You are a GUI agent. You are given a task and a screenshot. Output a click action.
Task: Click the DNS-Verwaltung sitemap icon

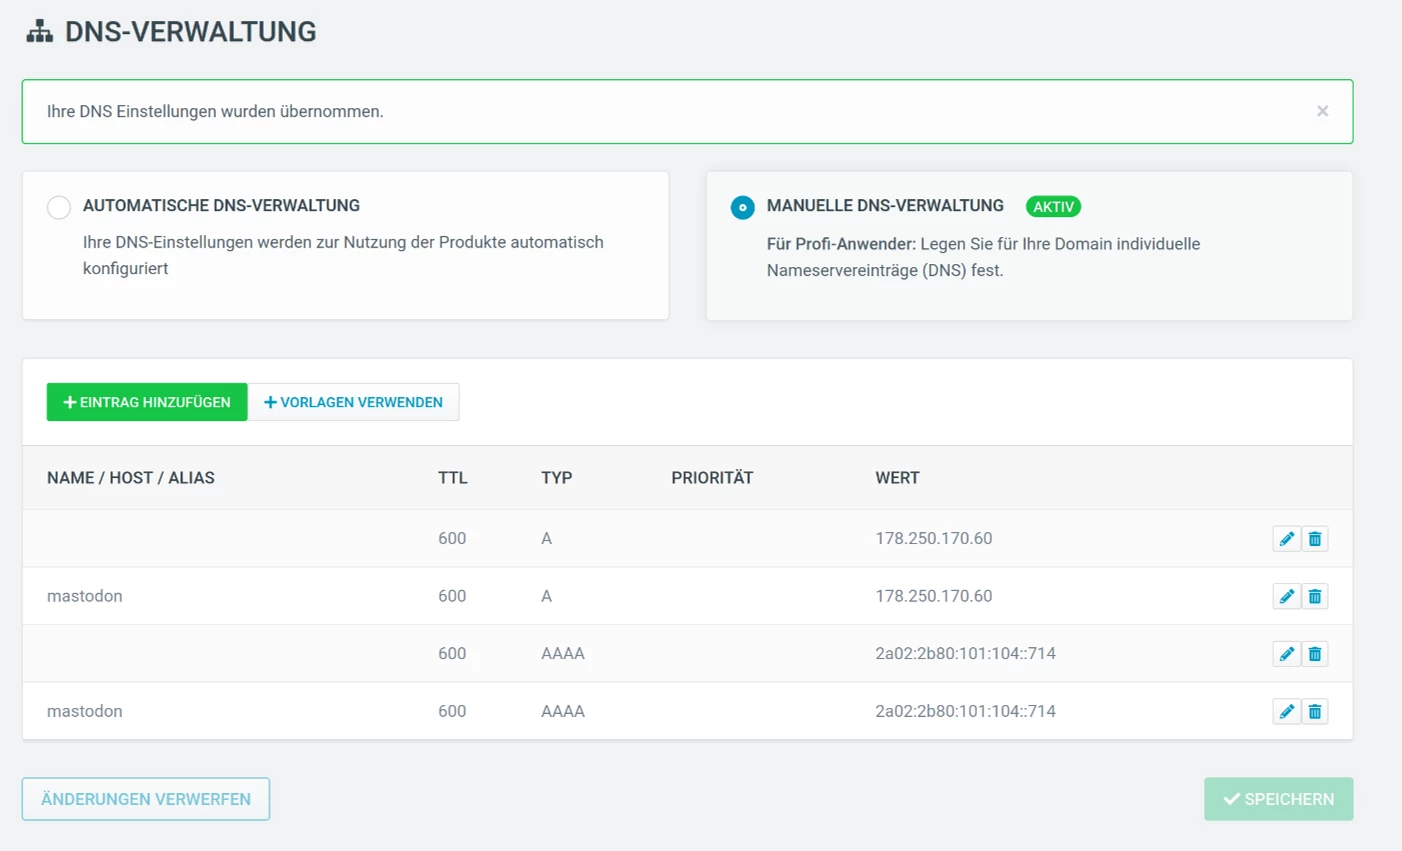tap(40, 32)
